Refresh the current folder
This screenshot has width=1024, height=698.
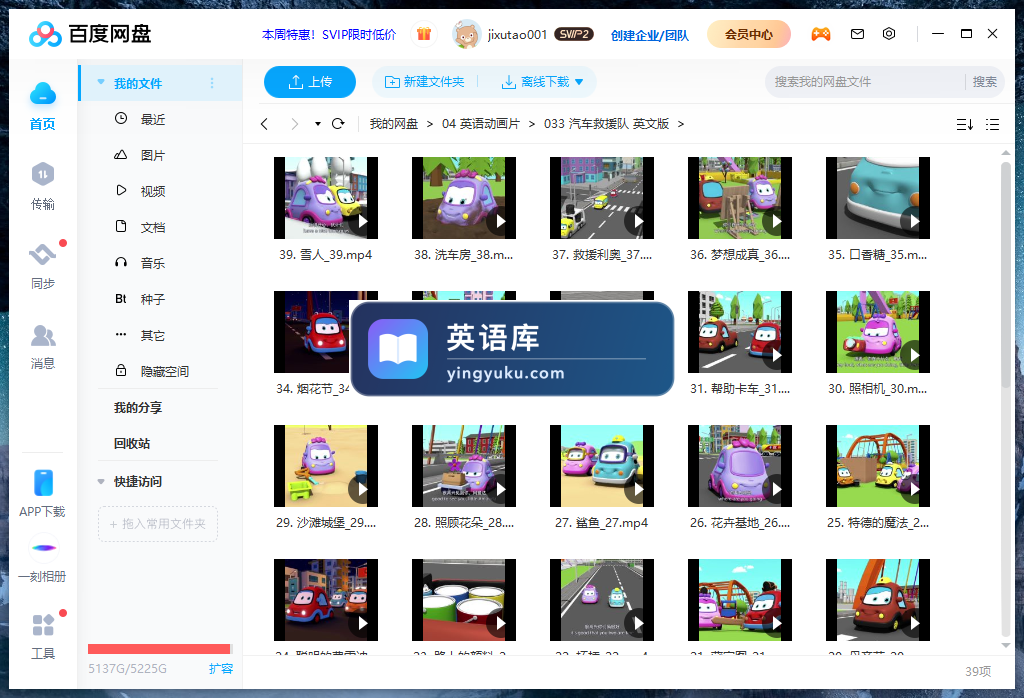338,123
